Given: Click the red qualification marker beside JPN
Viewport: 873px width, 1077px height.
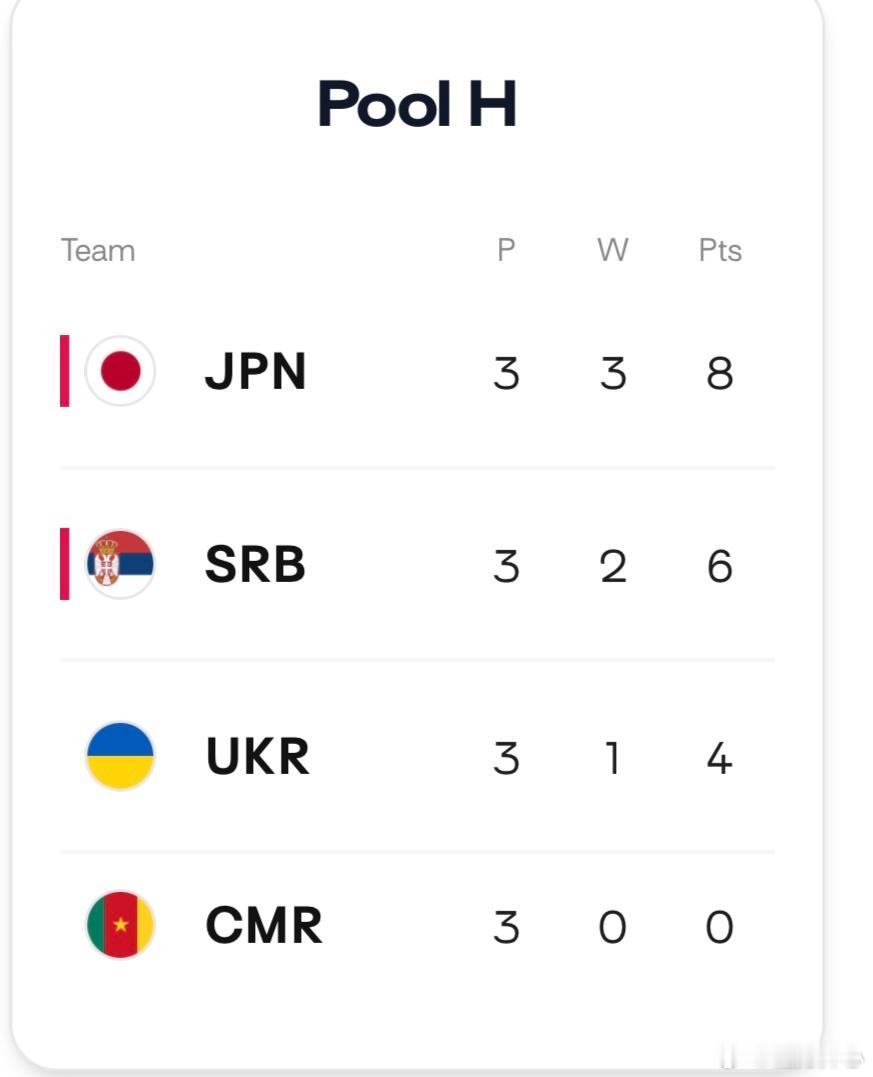Looking at the screenshot, I should click(65, 371).
